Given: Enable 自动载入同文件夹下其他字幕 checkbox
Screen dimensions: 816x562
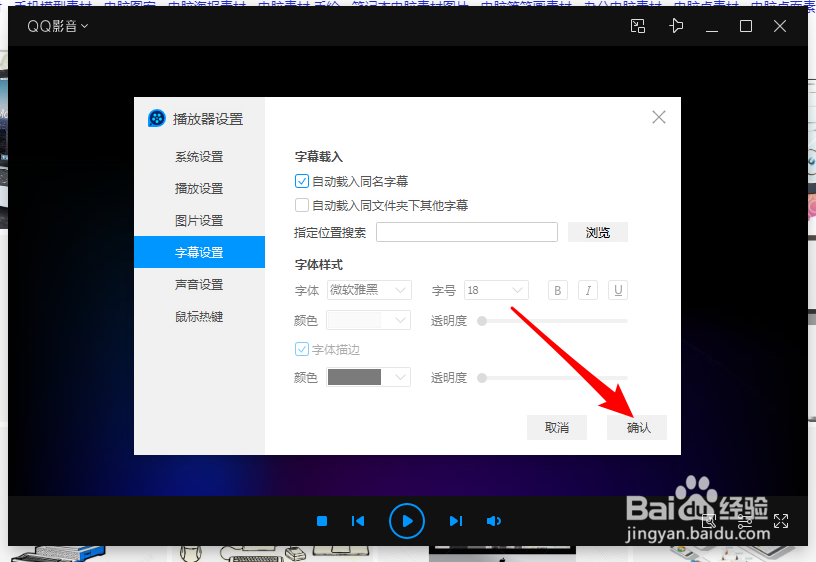Looking at the screenshot, I should pos(302,205).
